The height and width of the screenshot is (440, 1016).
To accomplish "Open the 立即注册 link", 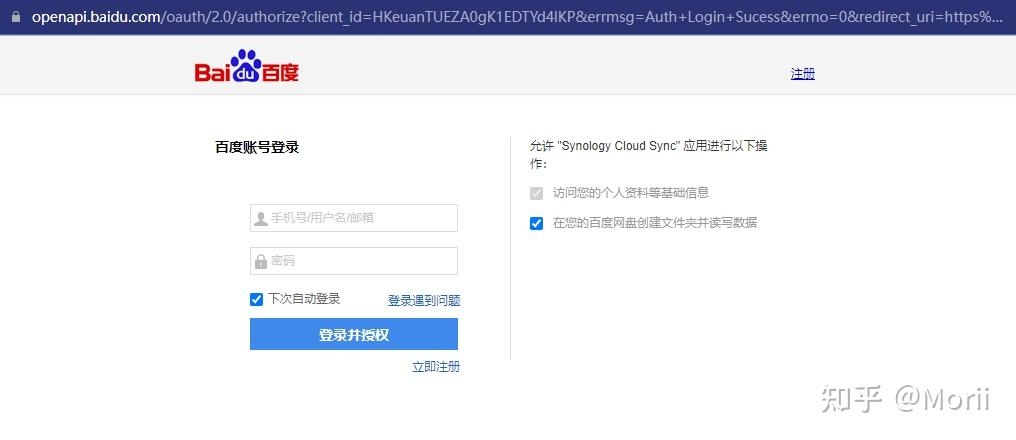I will tap(436, 367).
